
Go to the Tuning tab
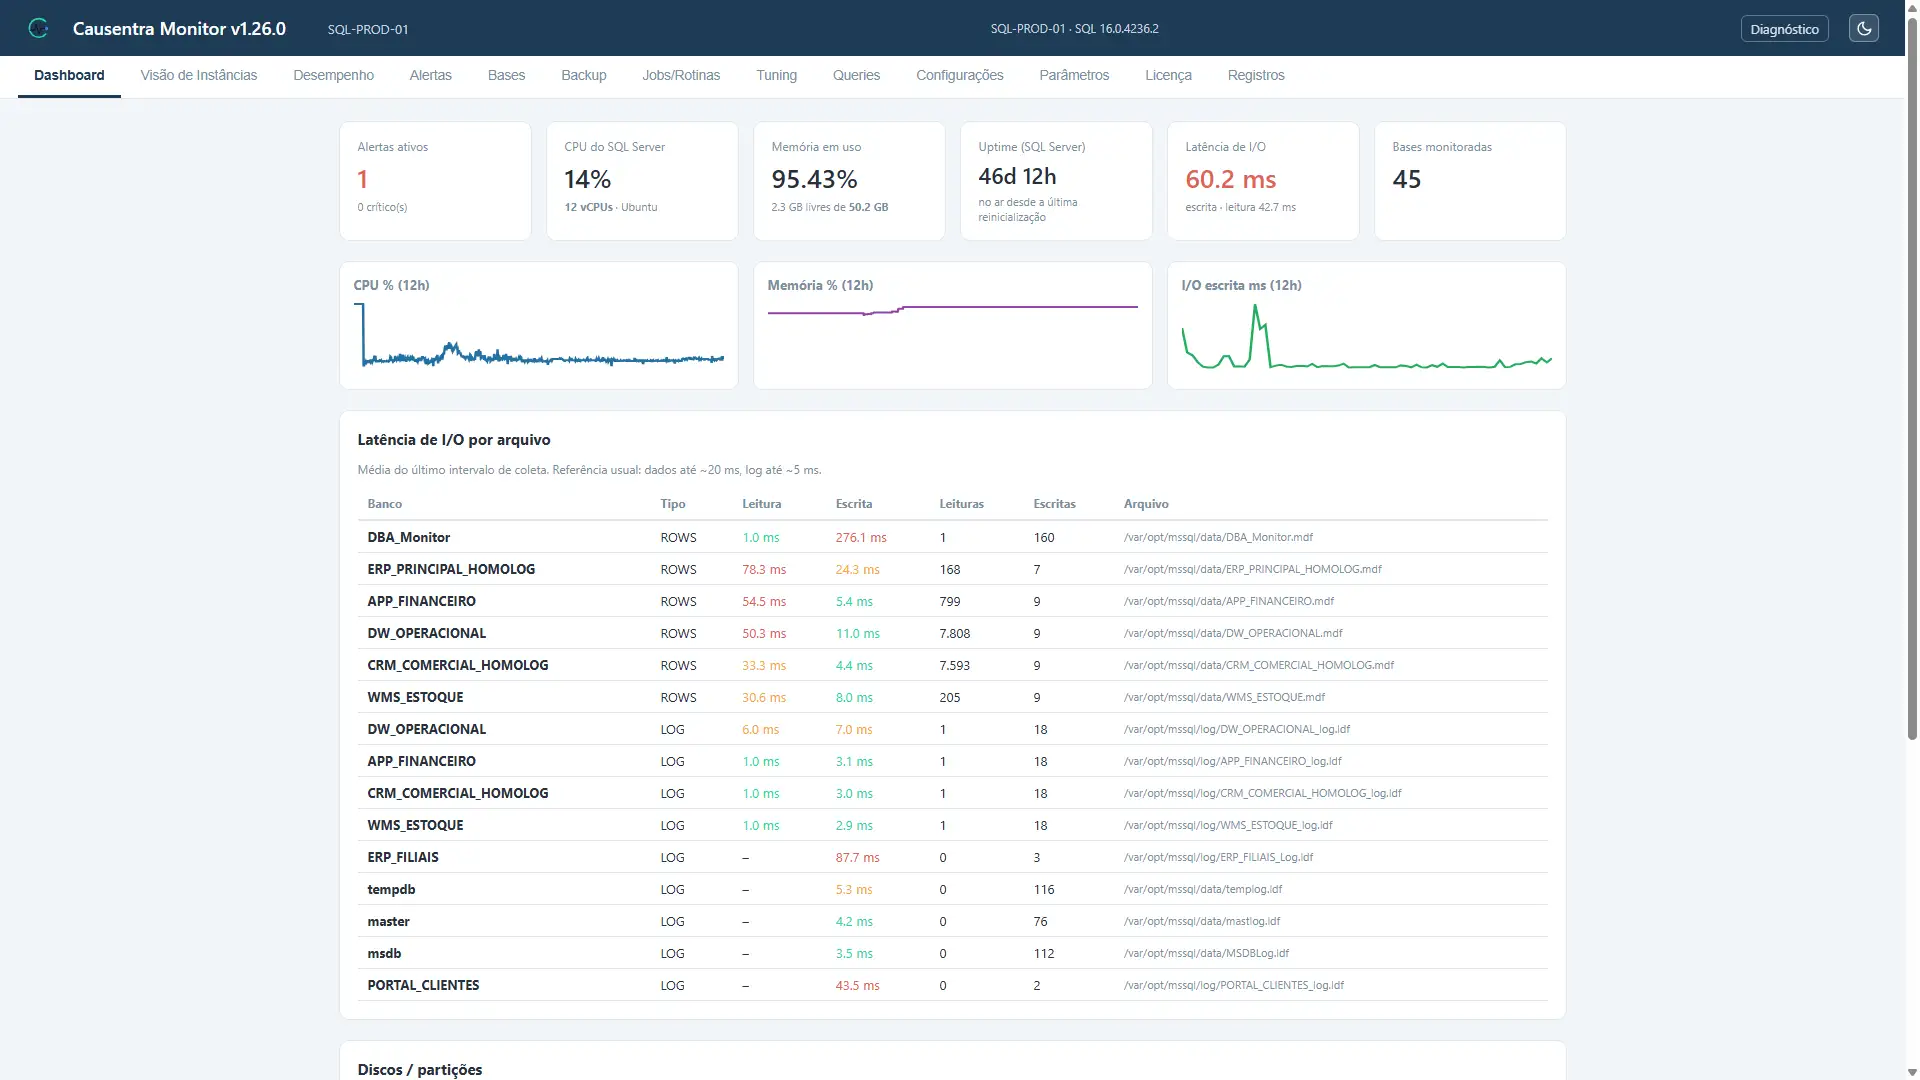click(776, 75)
